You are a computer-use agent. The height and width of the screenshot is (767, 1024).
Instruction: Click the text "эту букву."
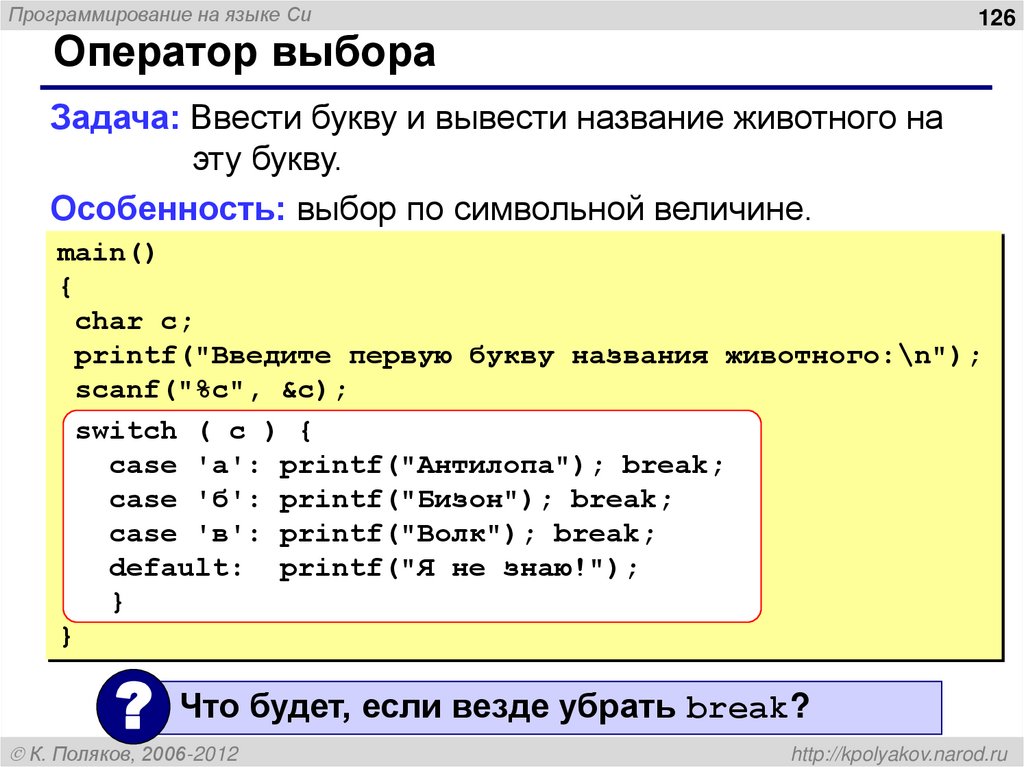[266, 159]
